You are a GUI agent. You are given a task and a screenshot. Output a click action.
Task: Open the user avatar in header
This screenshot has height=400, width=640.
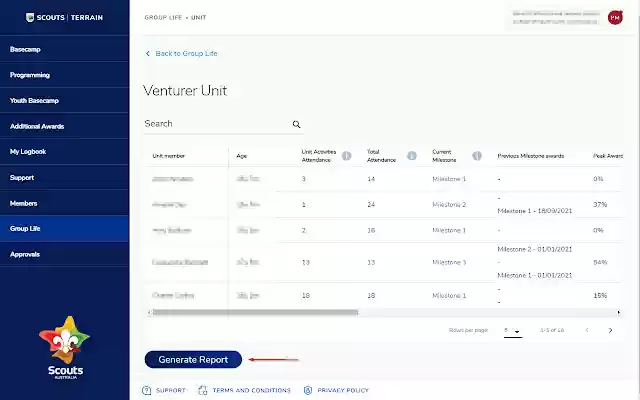(x=615, y=18)
